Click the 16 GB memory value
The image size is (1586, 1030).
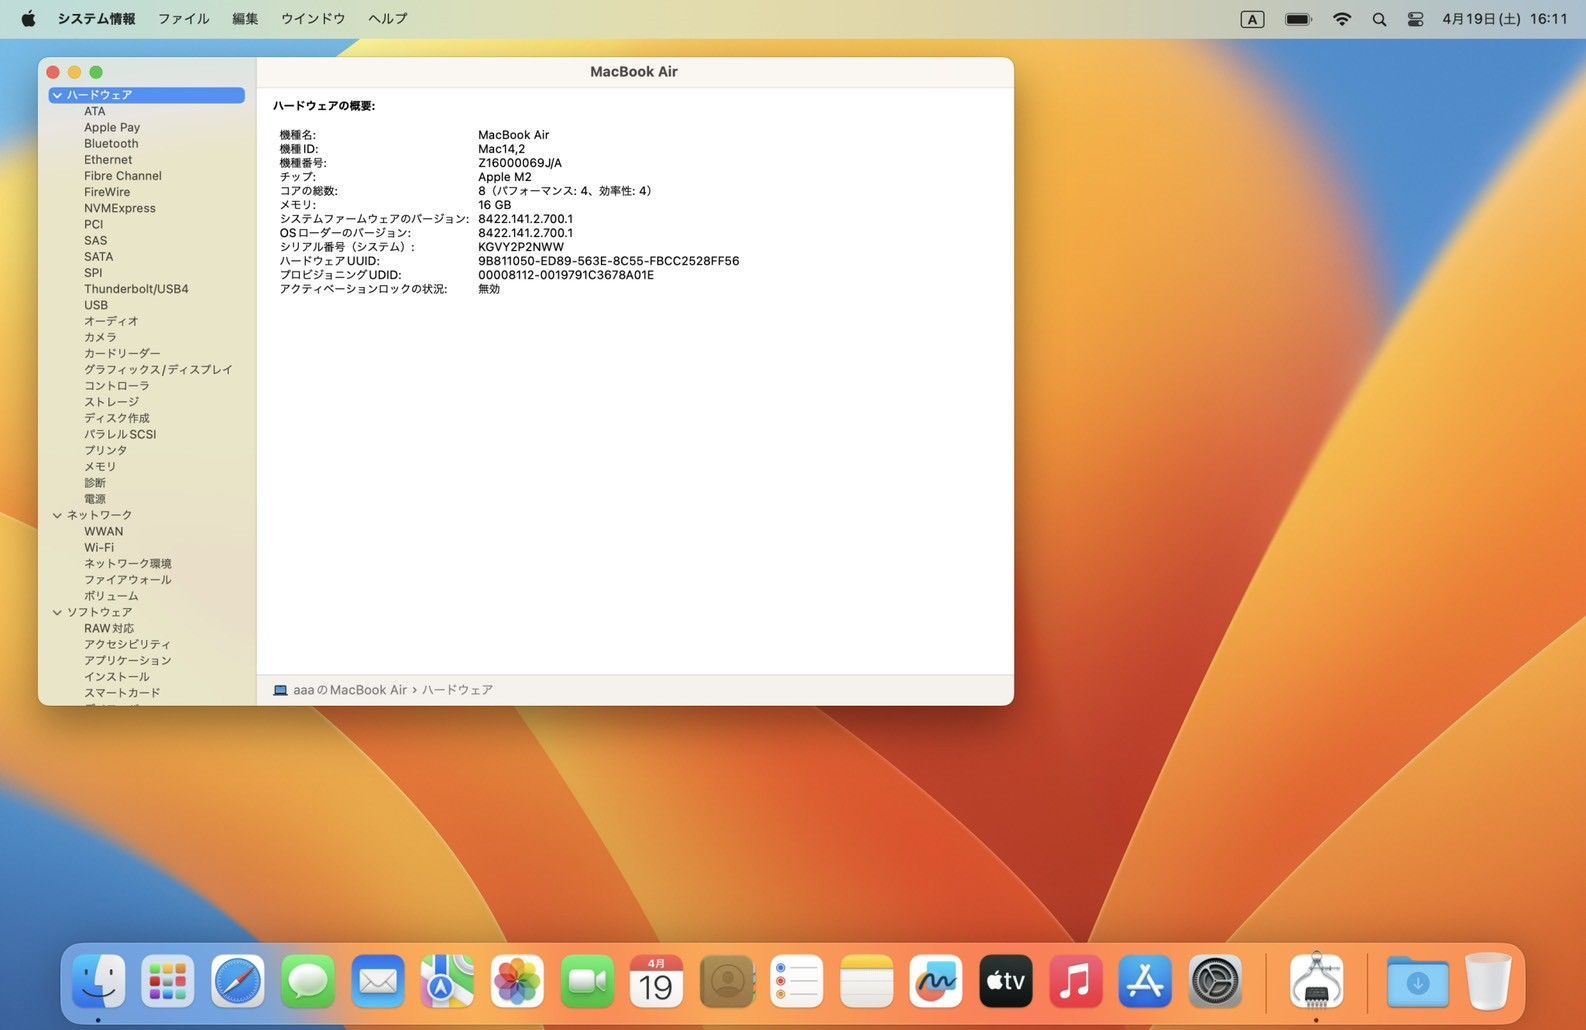[495, 205]
